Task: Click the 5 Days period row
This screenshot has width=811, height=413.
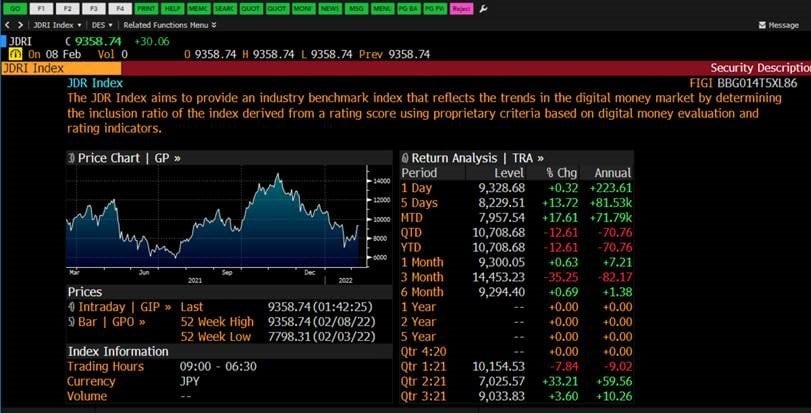Action: point(517,203)
